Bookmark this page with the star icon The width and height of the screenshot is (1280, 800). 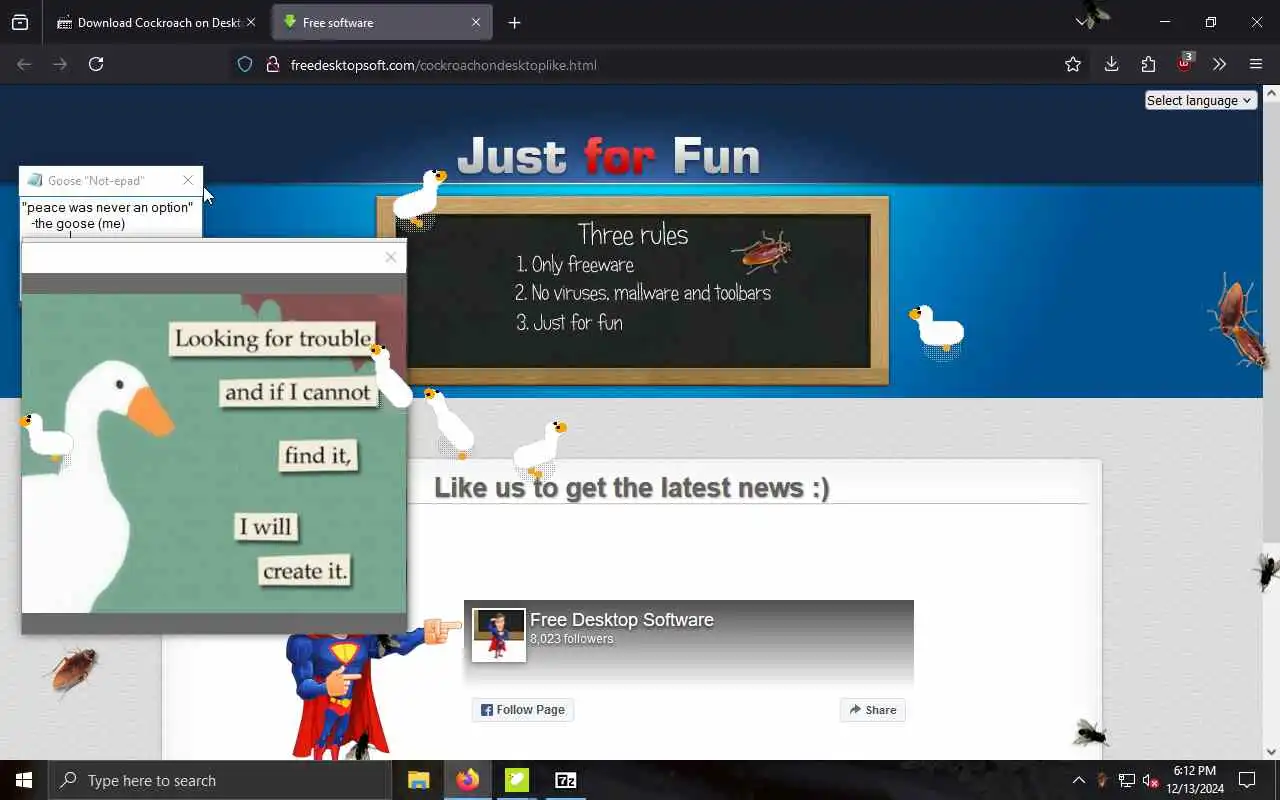1073,64
